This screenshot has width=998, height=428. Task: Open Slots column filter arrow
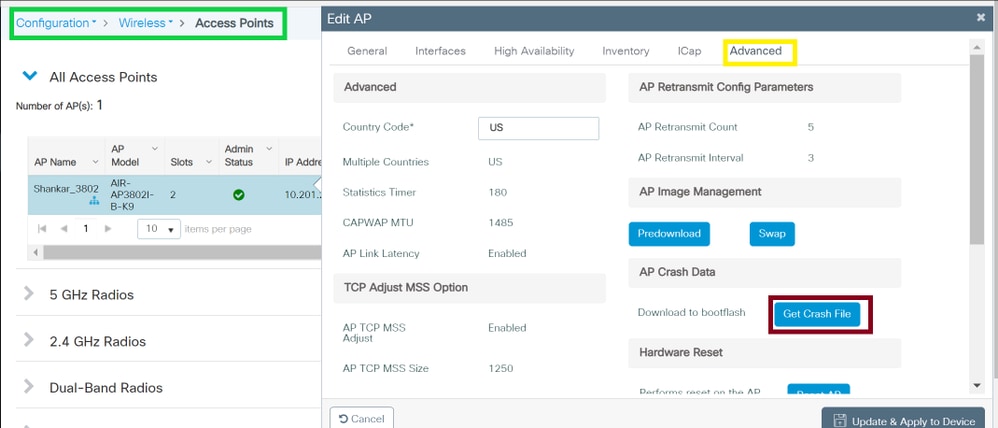(x=209, y=162)
